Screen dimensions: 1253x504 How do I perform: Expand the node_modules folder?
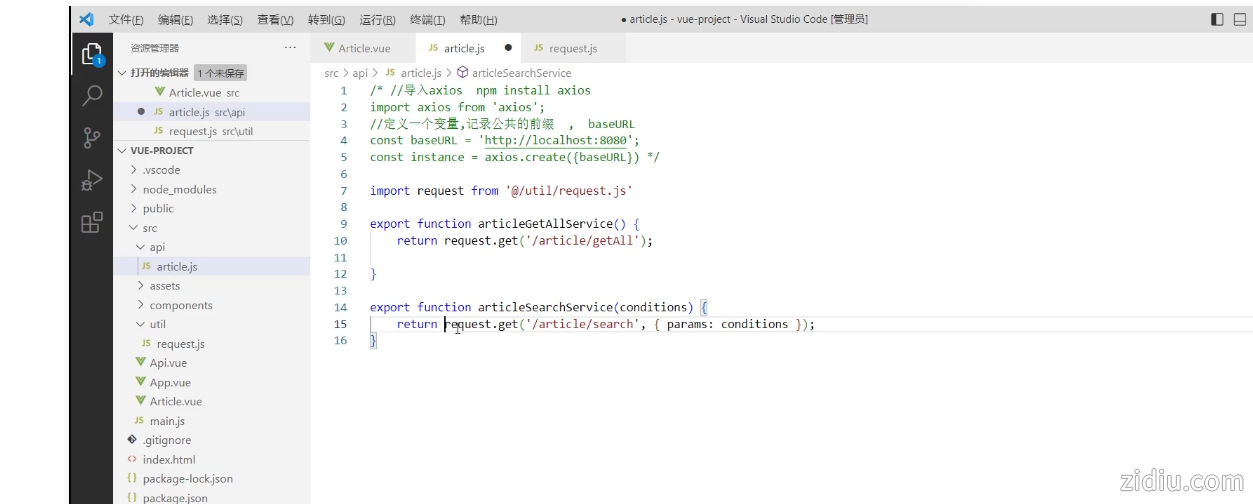(x=179, y=189)
